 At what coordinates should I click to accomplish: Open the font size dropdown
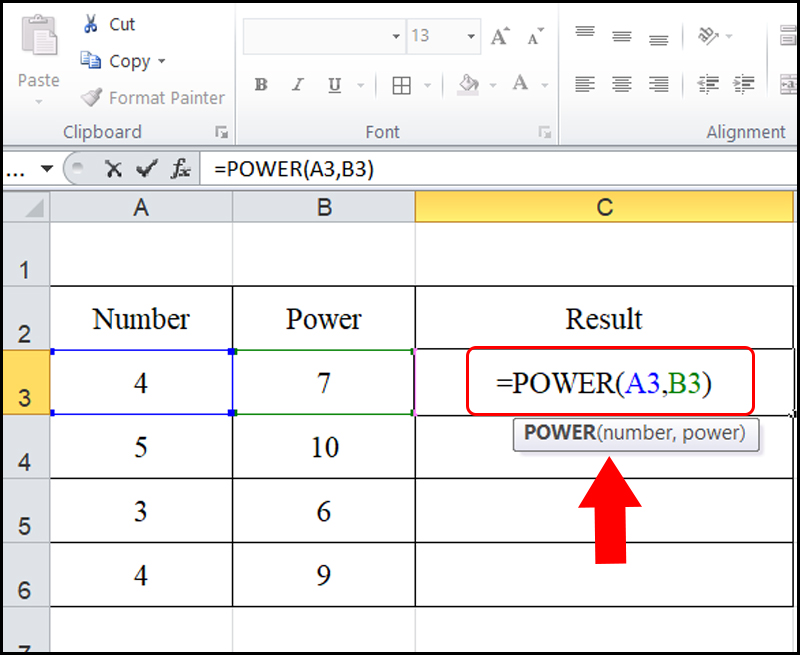pyautogui.click(x=470, y=36)
